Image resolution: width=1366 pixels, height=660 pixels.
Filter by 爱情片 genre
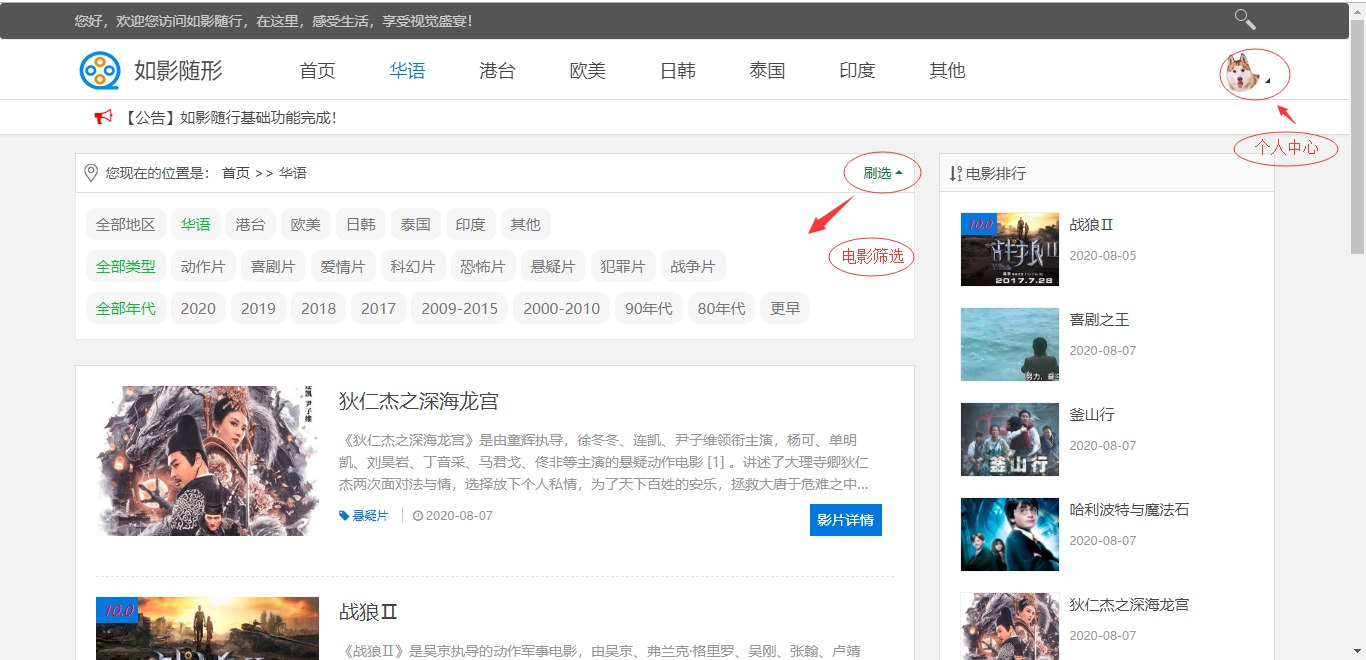coord(343,266)
